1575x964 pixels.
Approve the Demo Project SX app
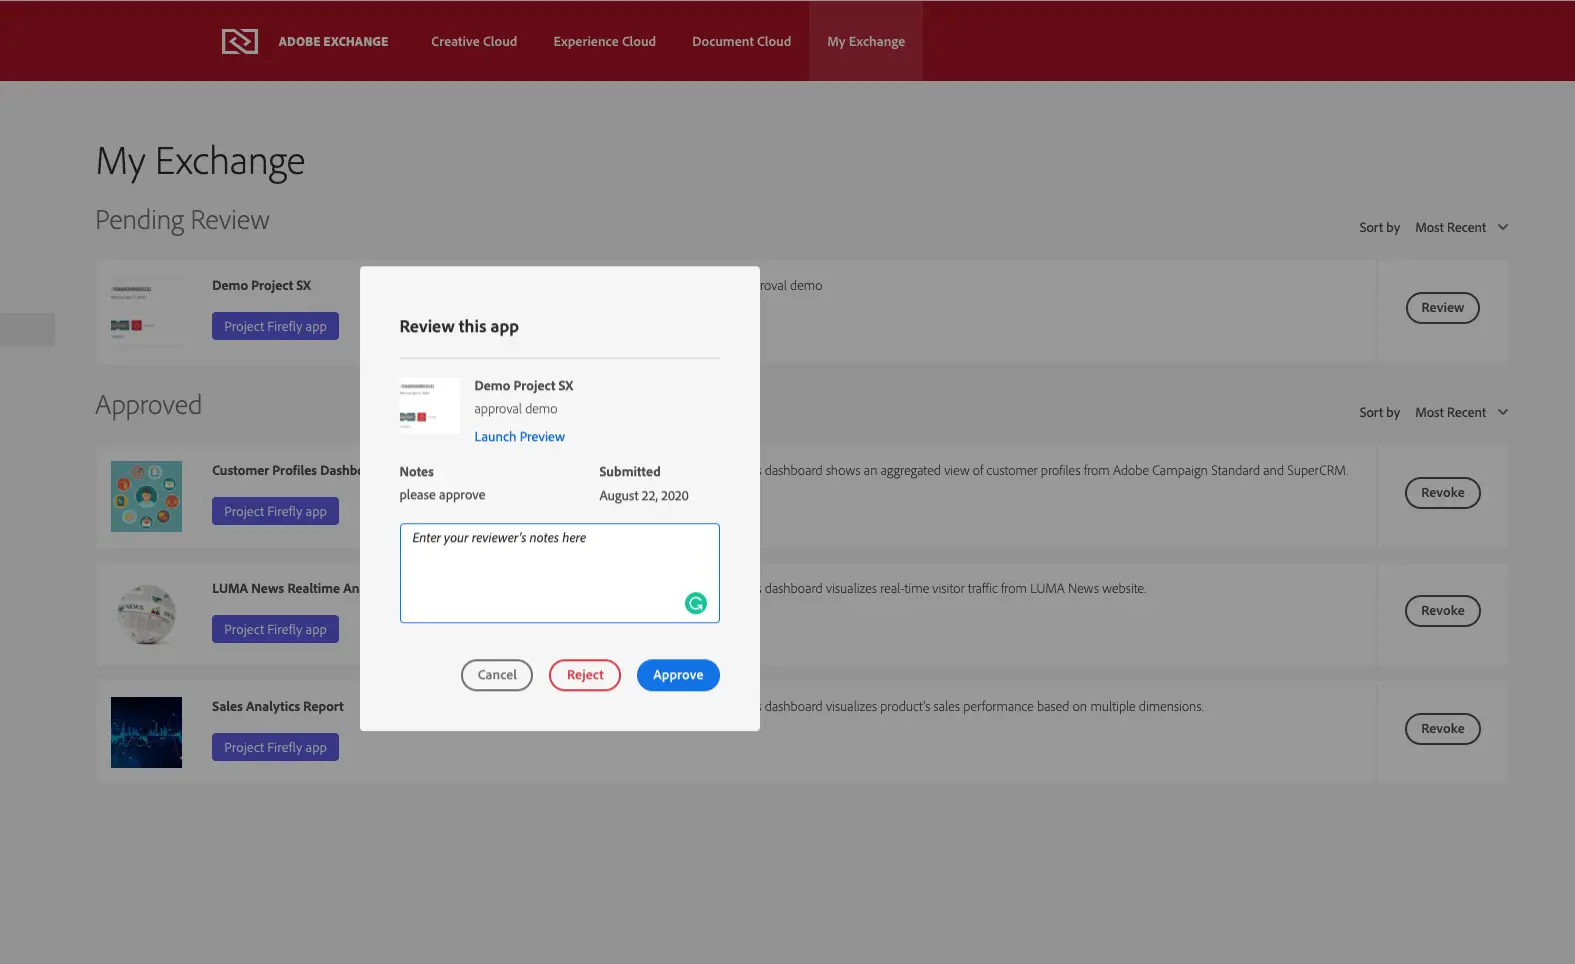[x=678, y=675]
